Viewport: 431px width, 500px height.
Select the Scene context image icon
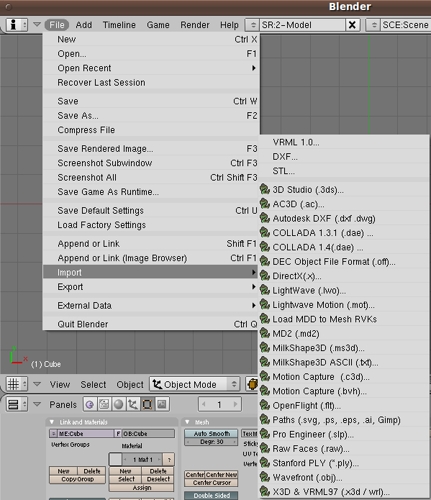pos(162,405)
